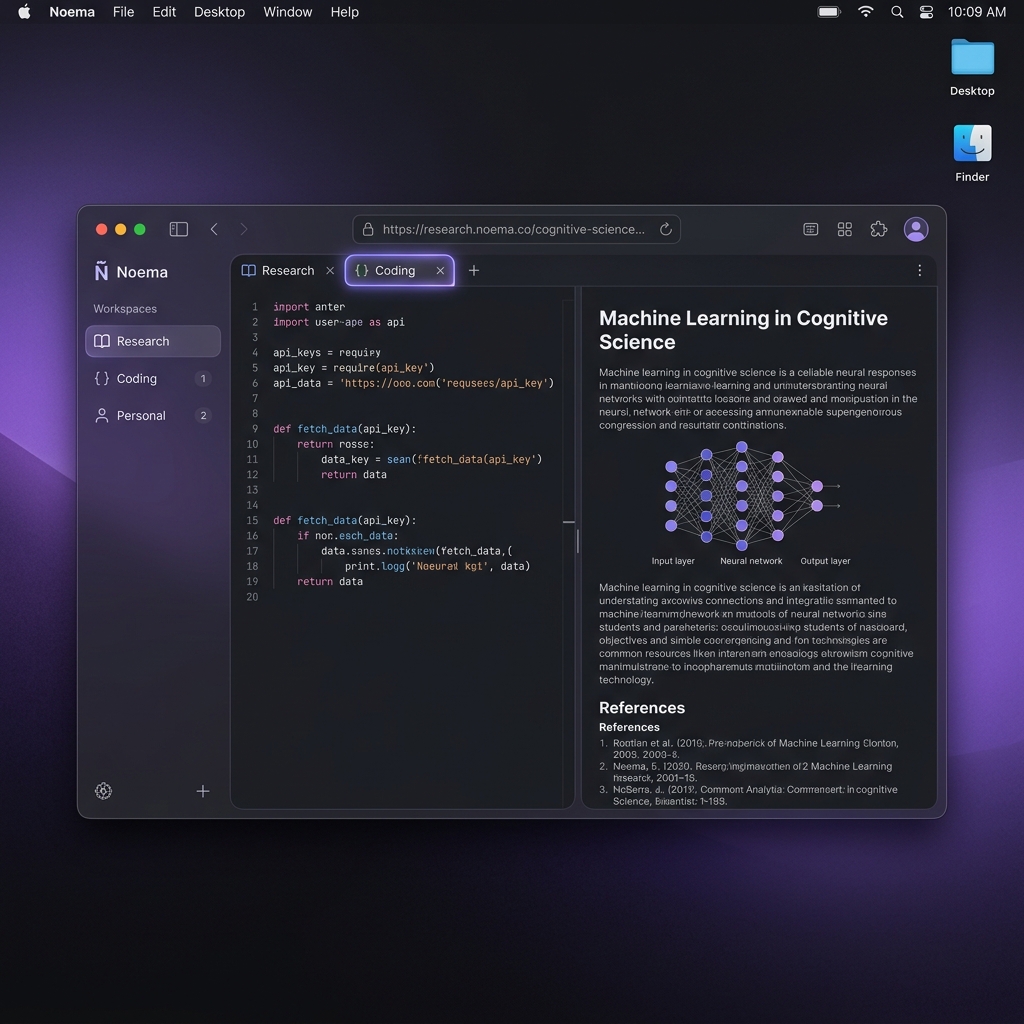
Task: Click the Personal workspace badge count
Action: [203, 415]
